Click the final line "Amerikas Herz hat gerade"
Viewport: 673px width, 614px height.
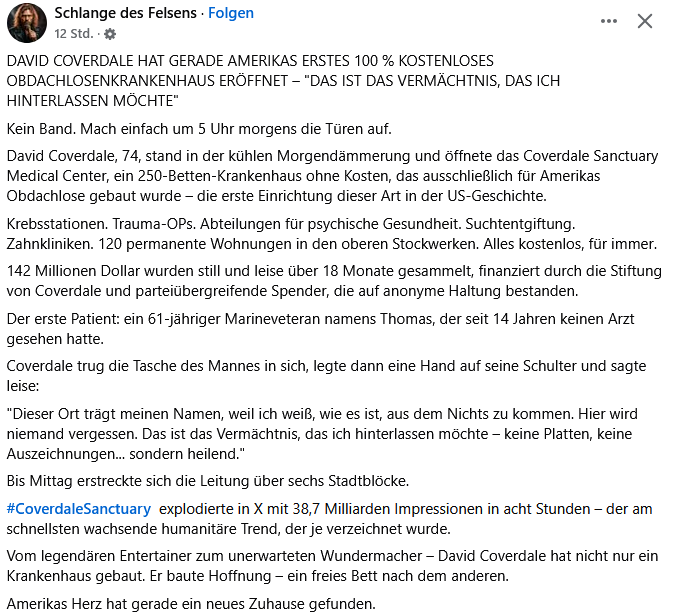[190, 604]
